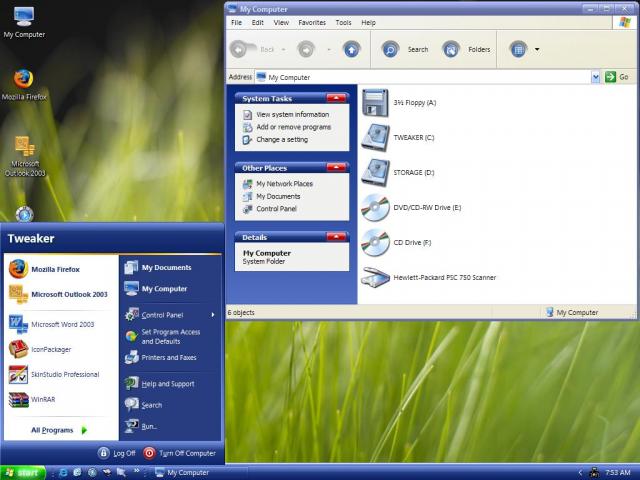Launch Microsoft Outlook 2003 from Start menu
Screen dimensions: 640x480
click(60, 294)
